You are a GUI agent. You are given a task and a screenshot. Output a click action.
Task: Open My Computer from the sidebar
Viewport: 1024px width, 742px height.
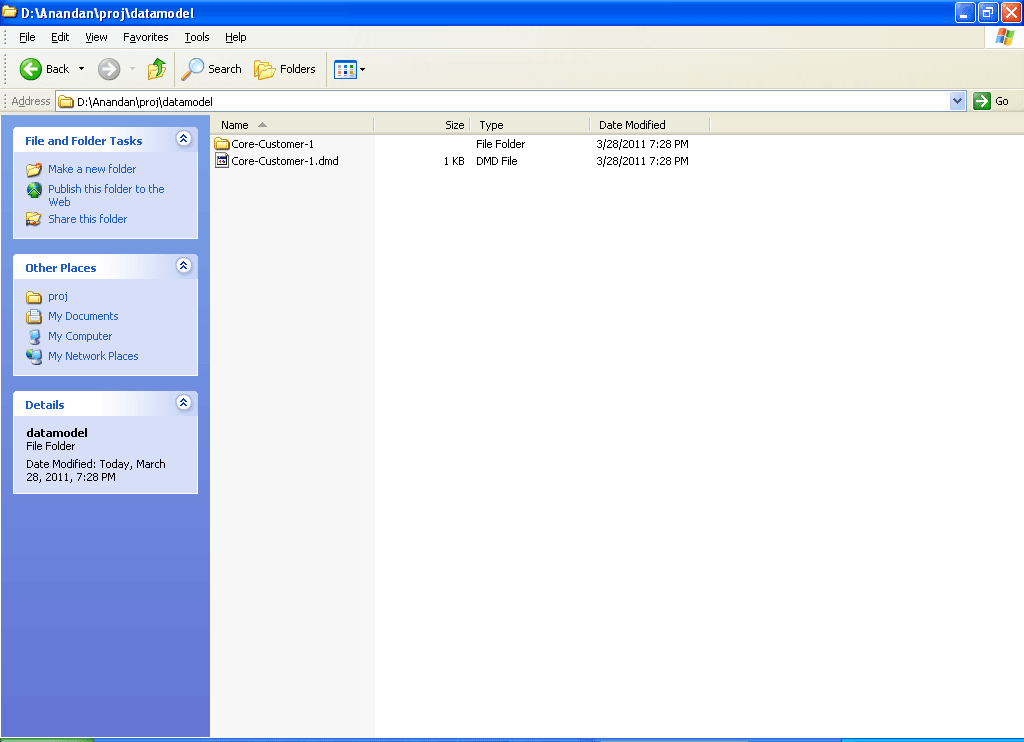(79, 336)
